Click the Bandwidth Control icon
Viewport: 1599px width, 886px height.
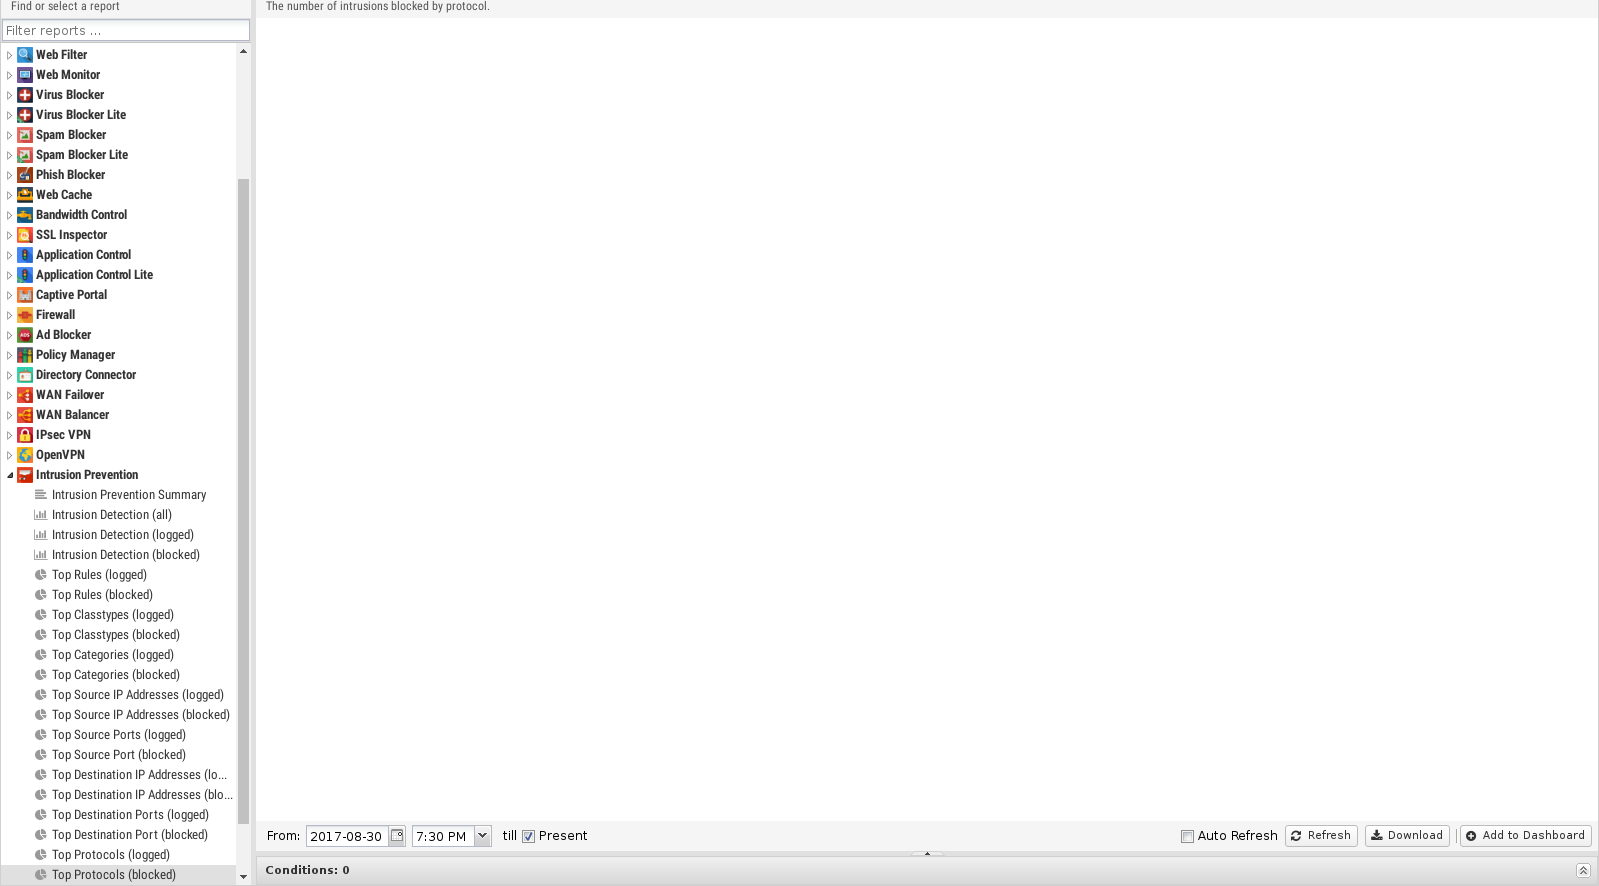click(x=25, y=215)
